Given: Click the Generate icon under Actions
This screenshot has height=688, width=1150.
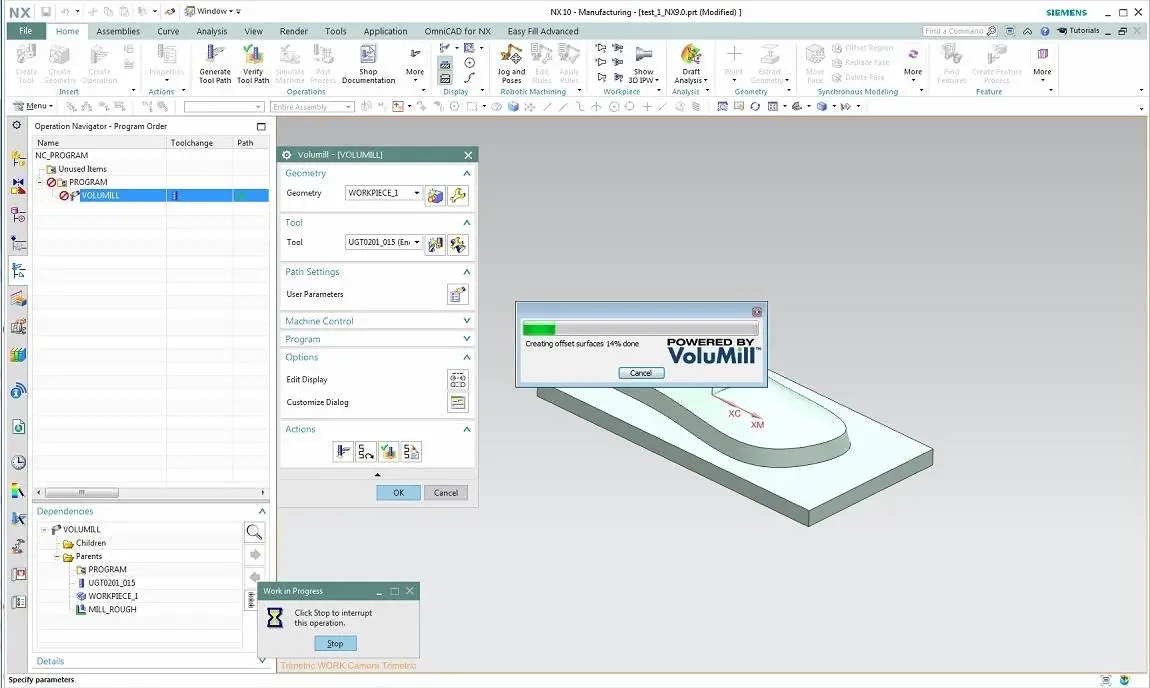Looking at the screenshot, I should click(343, 452).
